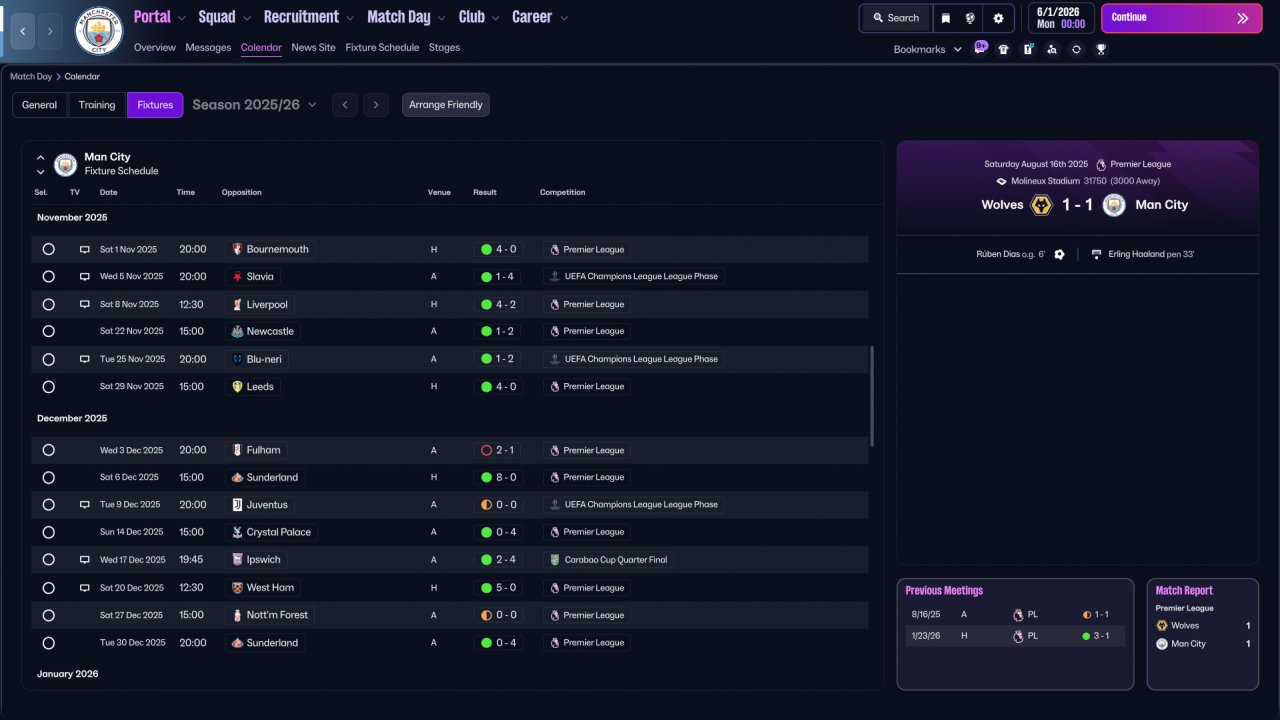Click the Sunderland 8 - 0 result

(x=498, y=478)
